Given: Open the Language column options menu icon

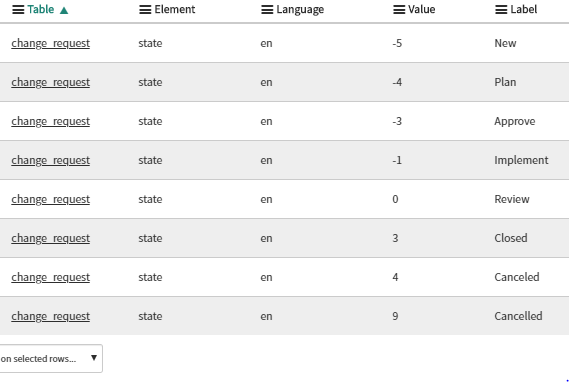Looking at the screenshot, I should point(267,10).
